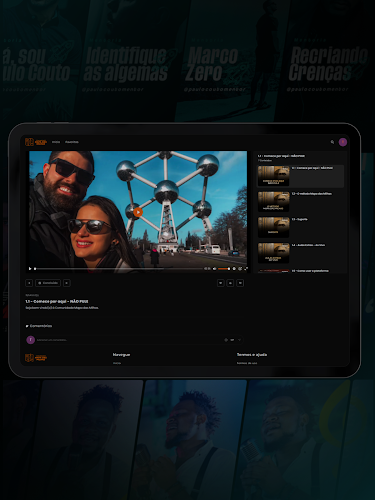This screenshot has width=375, height=500.
Task: Open Início in top navigation
Action: 56,142
